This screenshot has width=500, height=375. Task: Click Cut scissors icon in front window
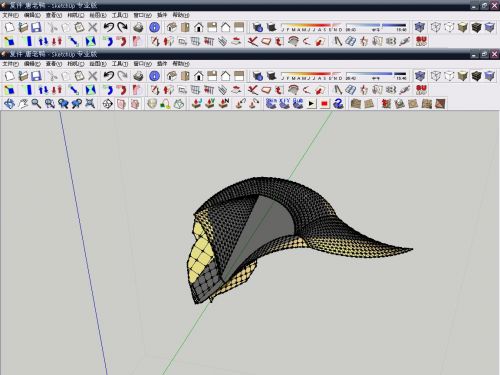pos(53,76)
